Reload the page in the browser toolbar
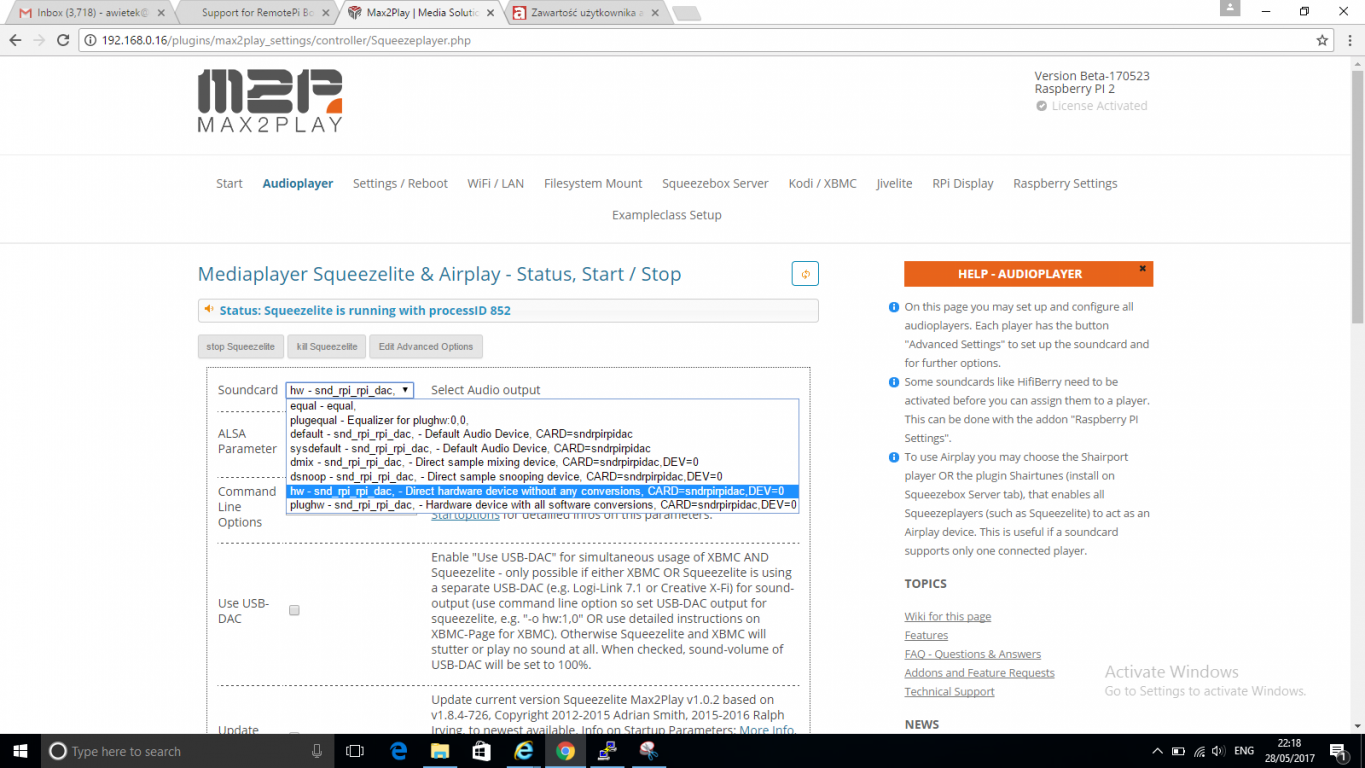 point(63,41)
